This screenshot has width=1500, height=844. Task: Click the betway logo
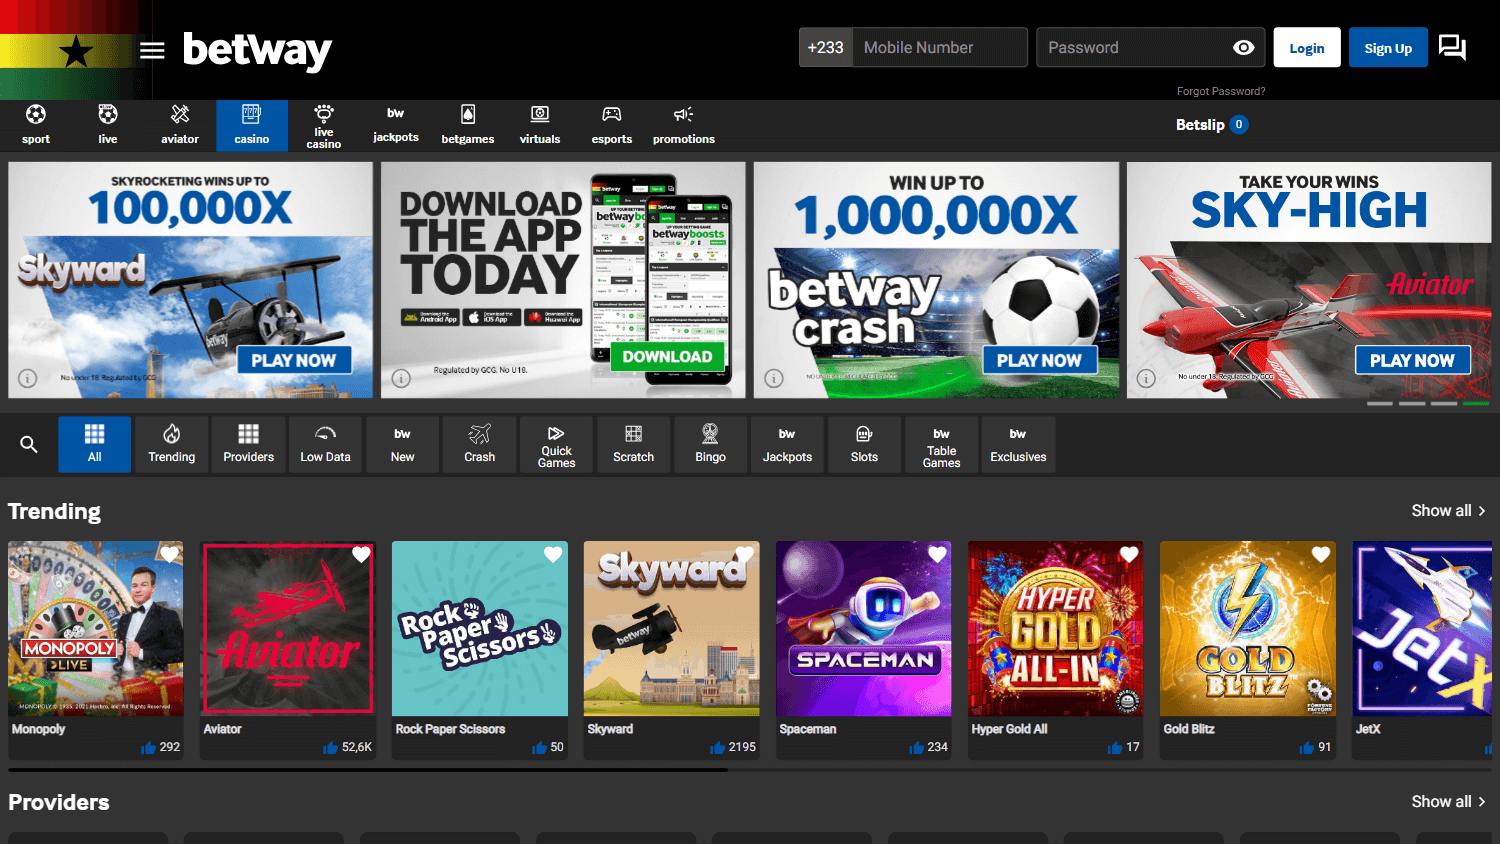(x=257, y=50)
